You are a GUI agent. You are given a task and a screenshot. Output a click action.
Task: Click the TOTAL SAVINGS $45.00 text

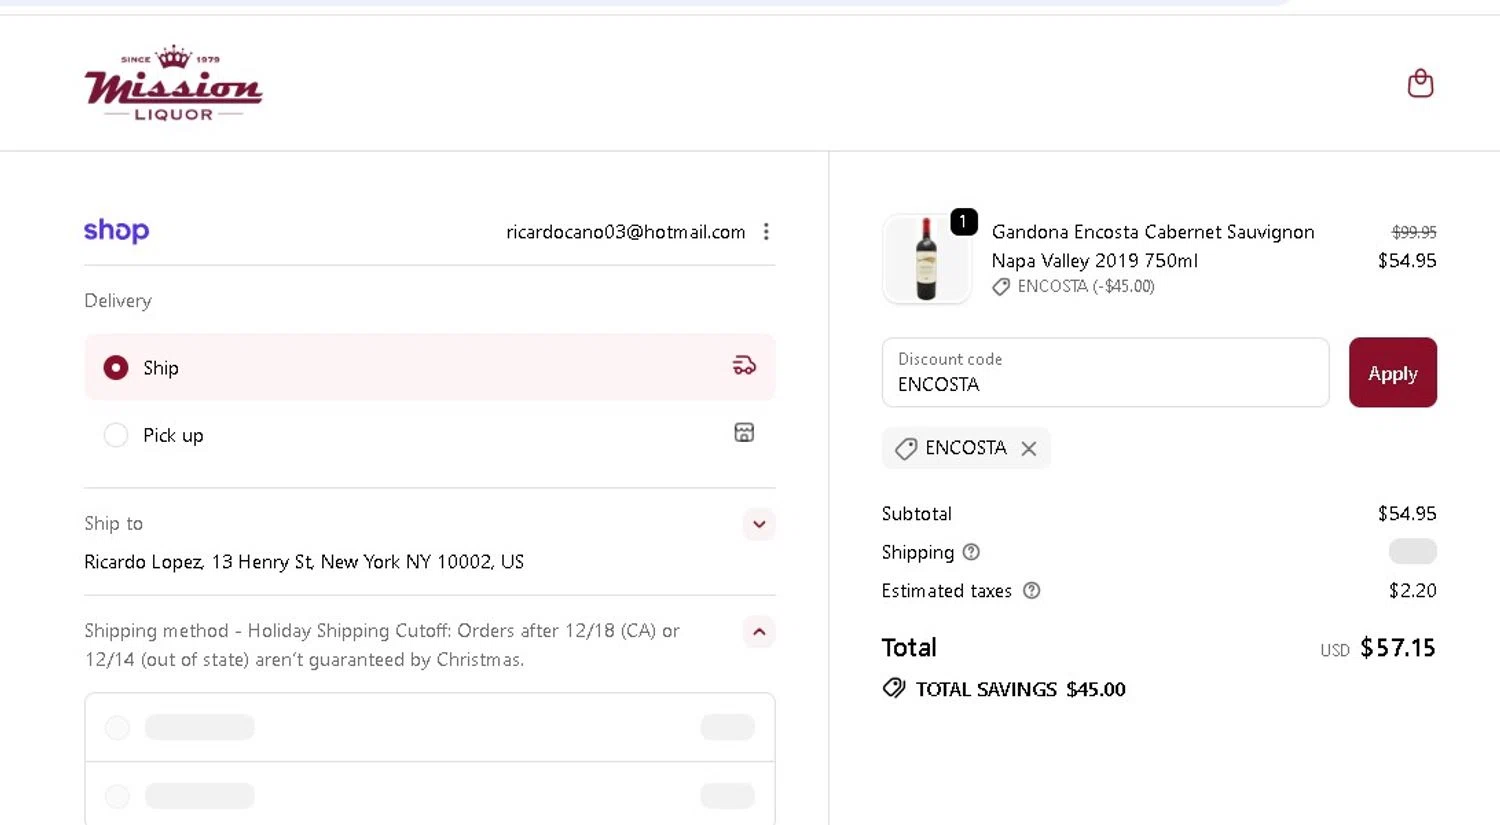[1021, 689]
